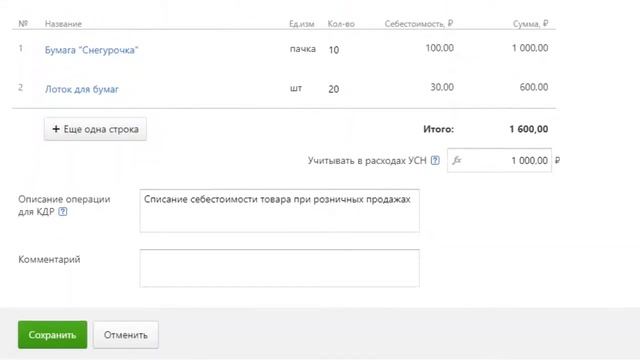Click the fx formula icon in УСН field
Image resolution: width=640 pixels, height=360 pixels.
(x=457, y=160)
